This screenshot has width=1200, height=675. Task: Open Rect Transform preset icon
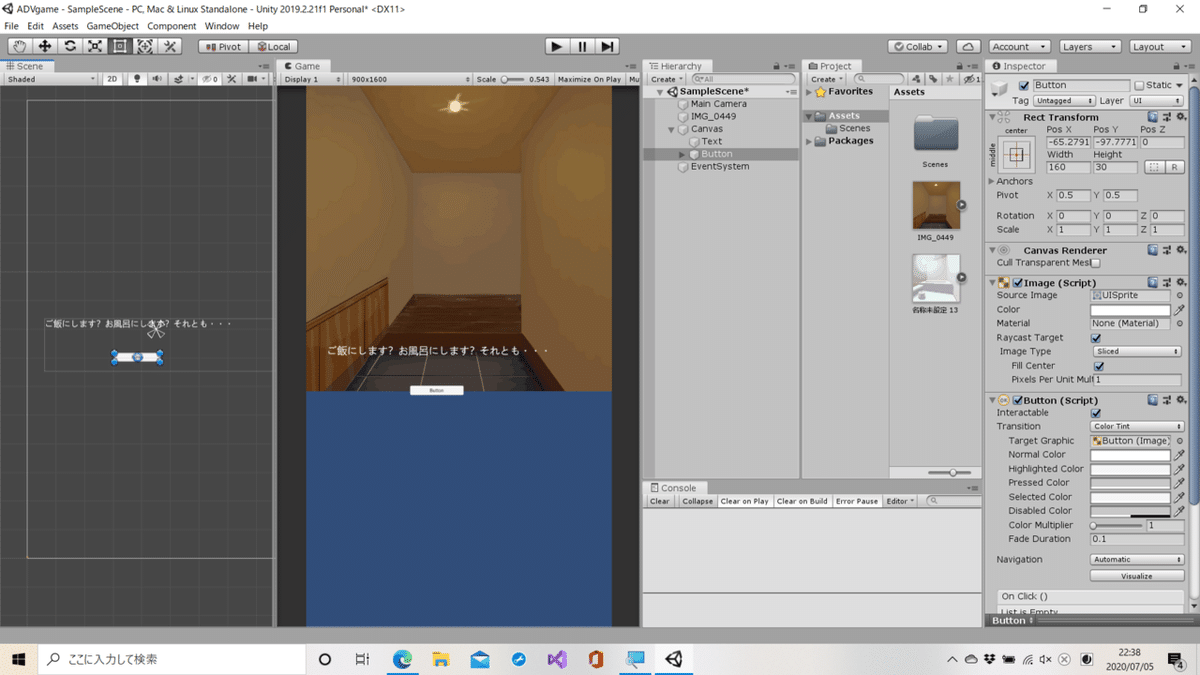pos(1167,117)
